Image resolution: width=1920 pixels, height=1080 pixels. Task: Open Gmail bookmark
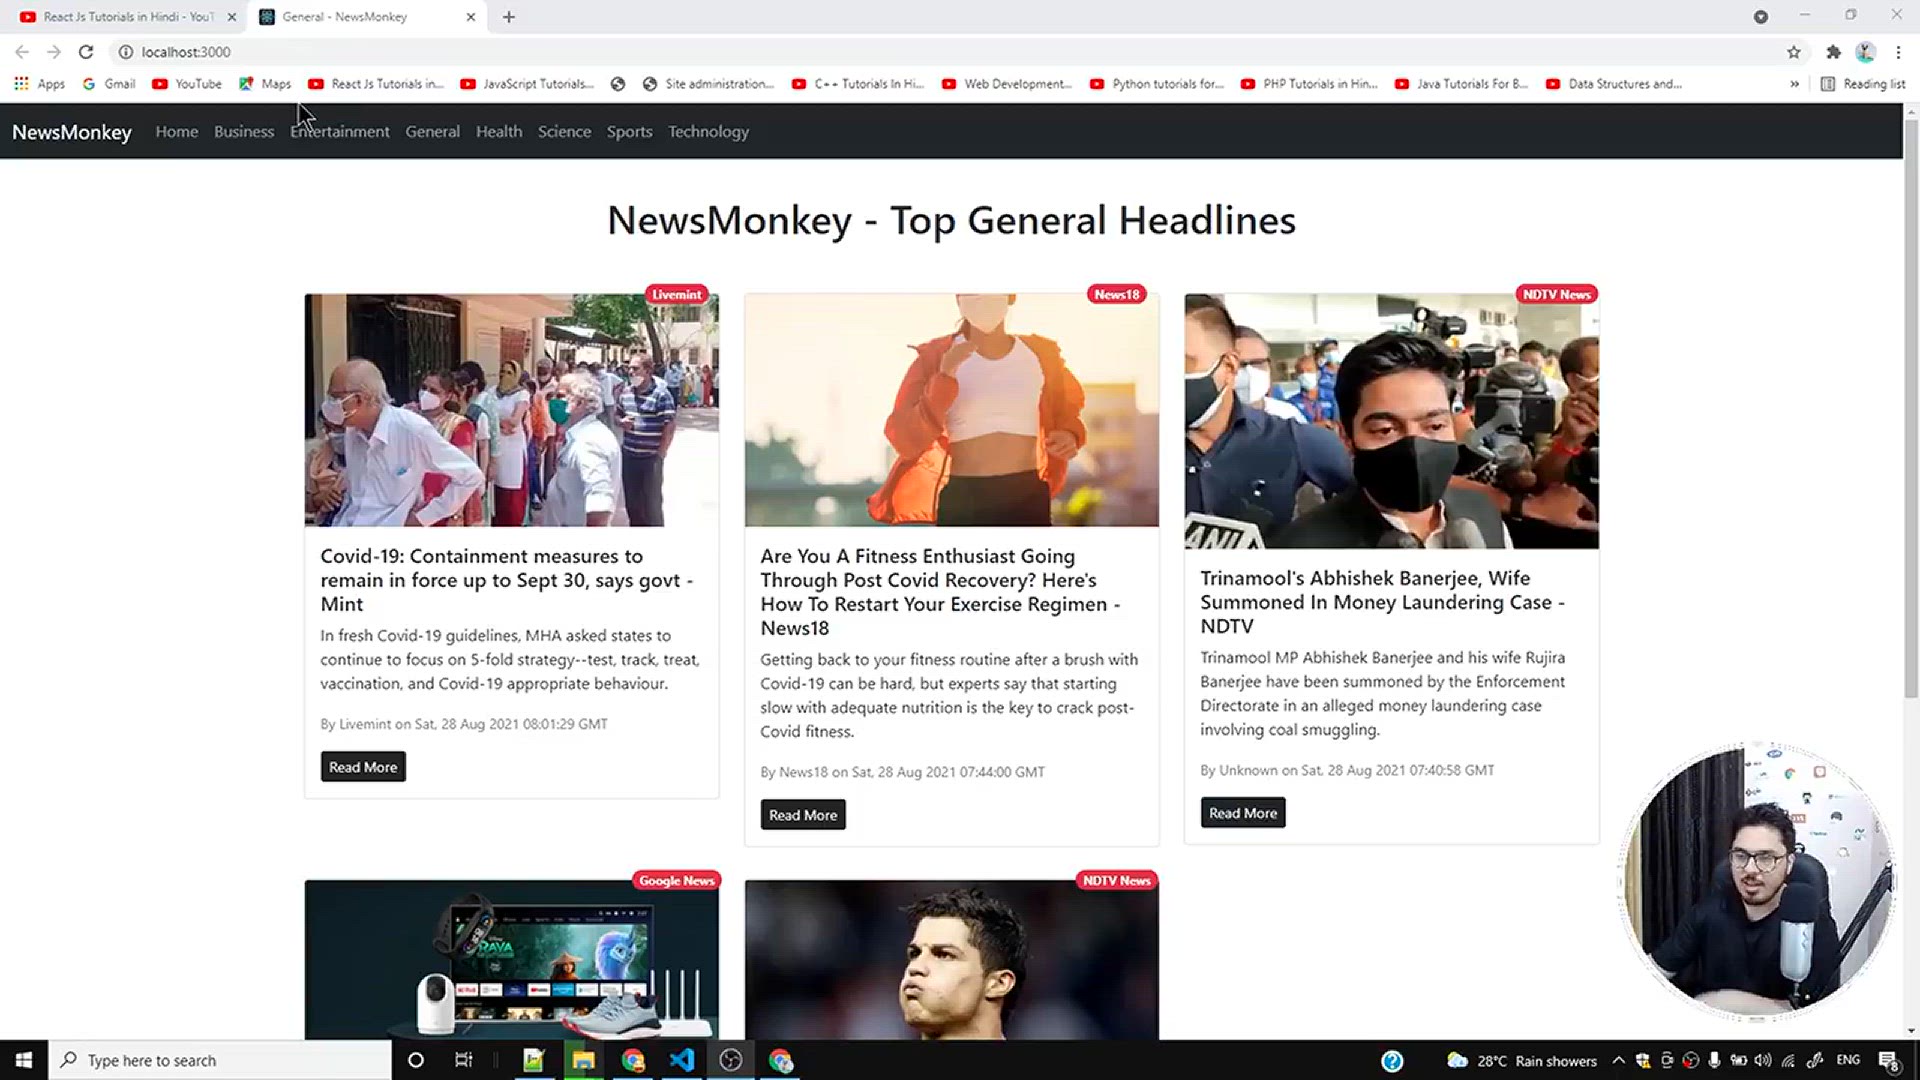click(109, 84)
